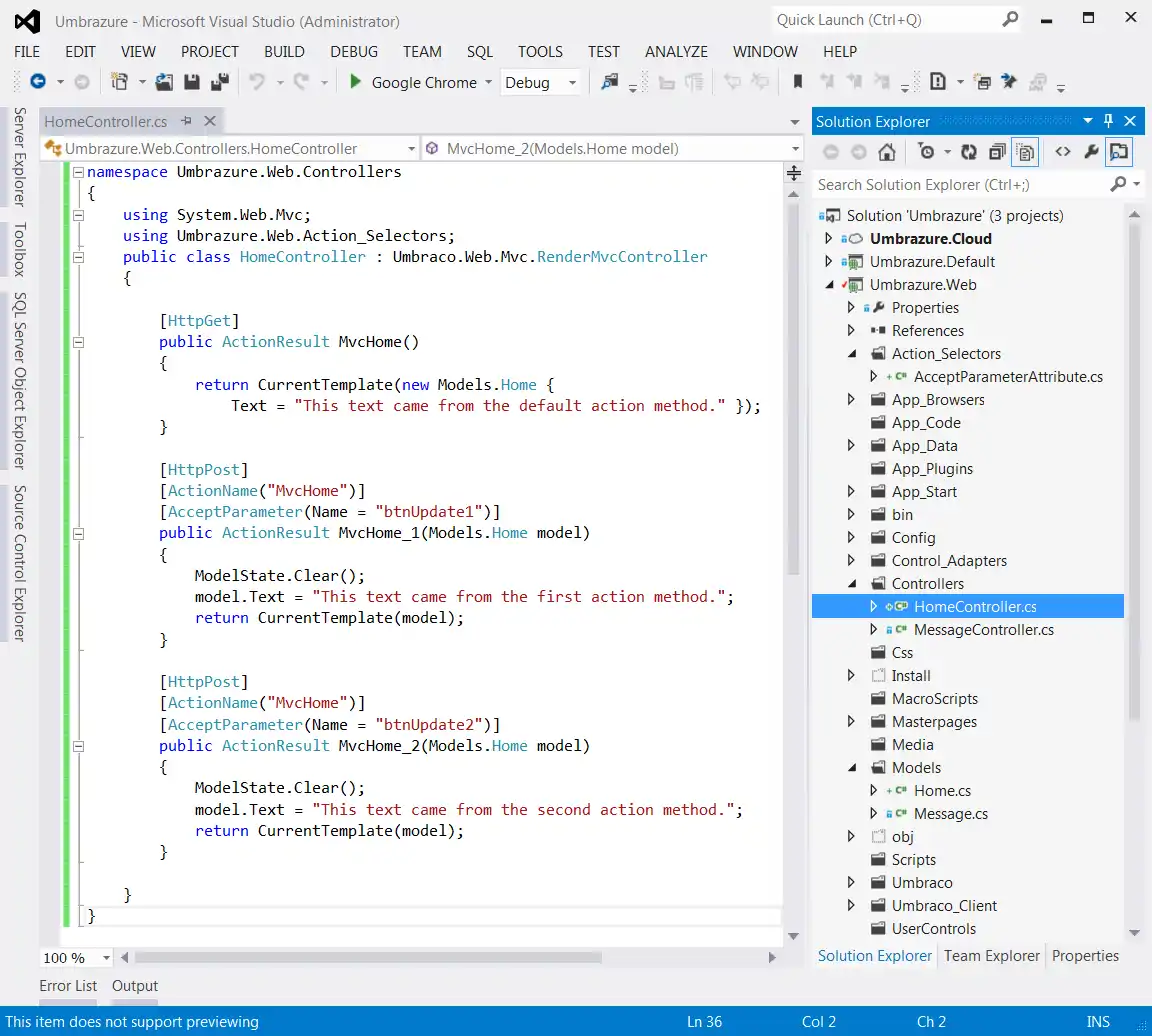
Task: Select AcceptParameterAttribute.cs in the tree
Action: point(1008,377)
